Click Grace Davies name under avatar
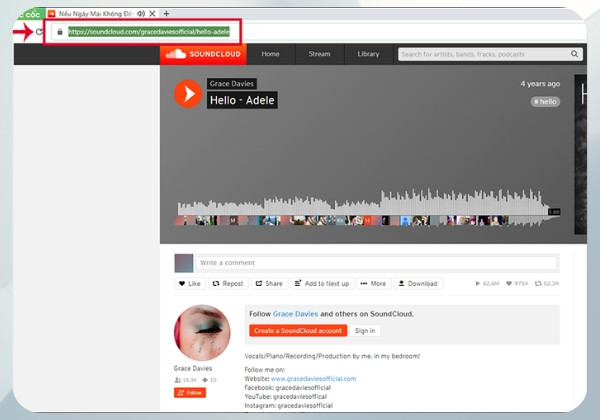 (193, 368)
